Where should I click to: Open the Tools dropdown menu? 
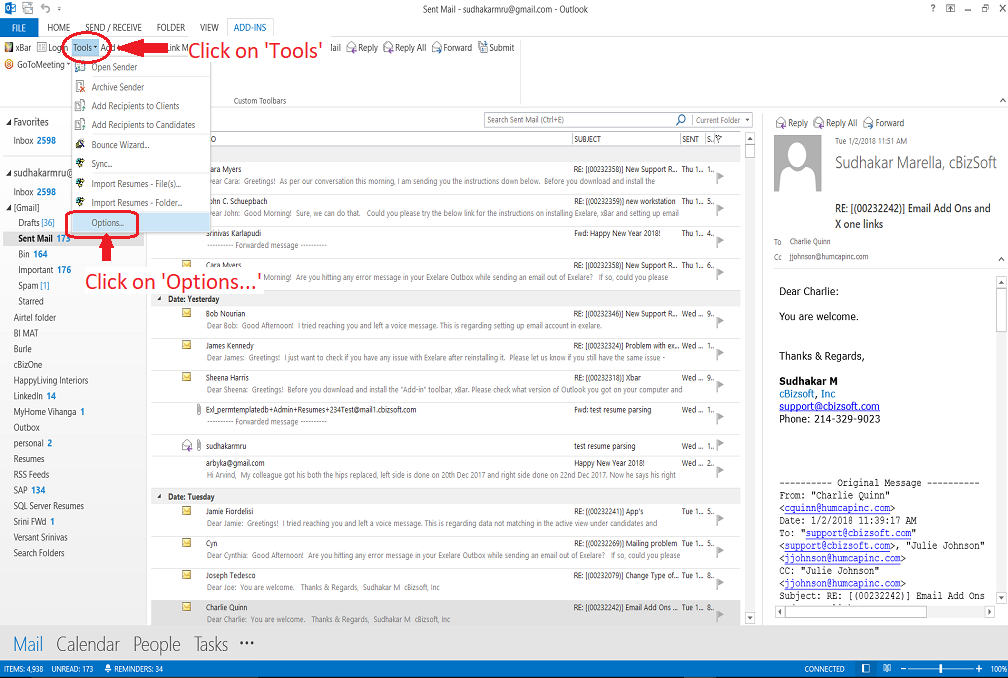85,48
